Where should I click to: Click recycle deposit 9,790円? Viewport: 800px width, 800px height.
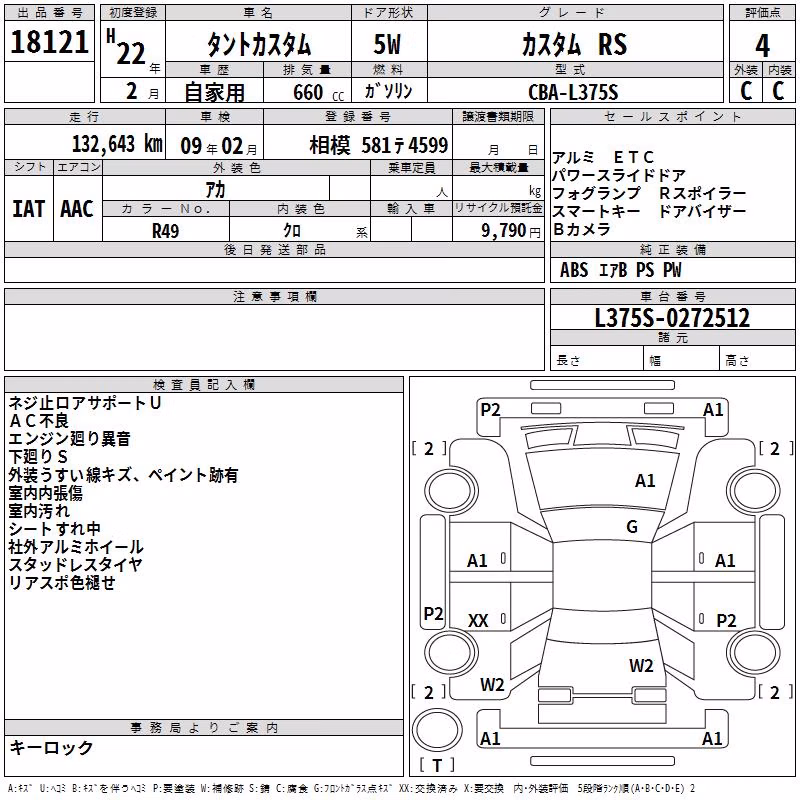[511, 231]
